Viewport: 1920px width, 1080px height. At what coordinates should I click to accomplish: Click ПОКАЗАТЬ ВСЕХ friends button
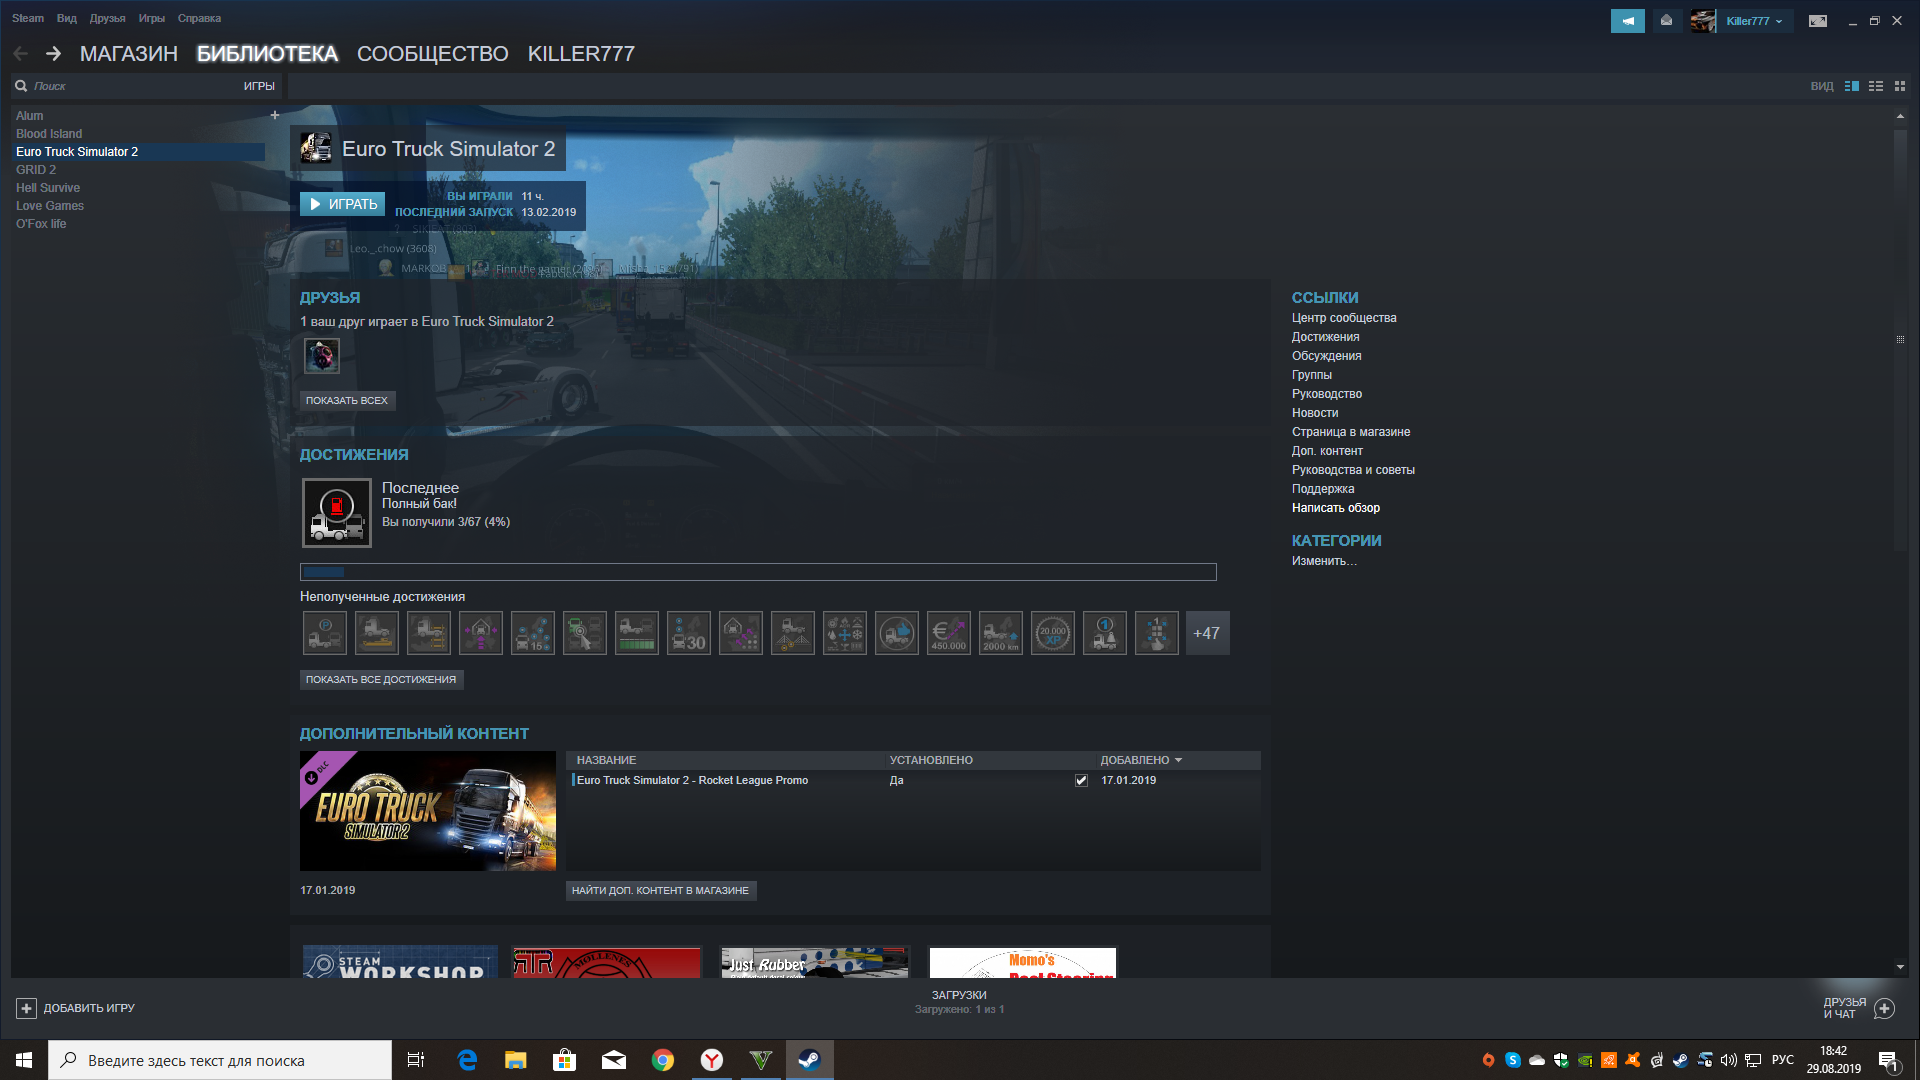click(347, 400)
